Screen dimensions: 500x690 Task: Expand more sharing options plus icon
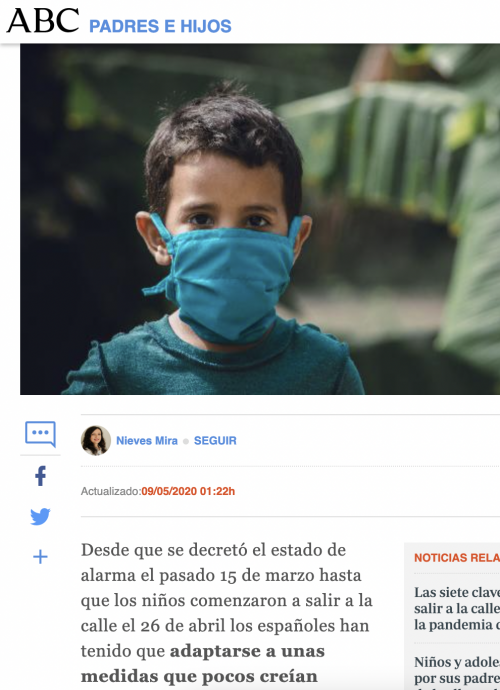click(x=40, y=557)
